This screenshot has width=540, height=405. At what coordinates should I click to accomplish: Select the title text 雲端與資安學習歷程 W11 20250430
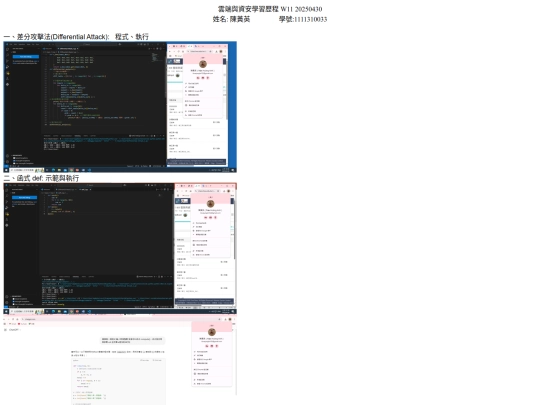pyautogui.click(x=270, y=9)
